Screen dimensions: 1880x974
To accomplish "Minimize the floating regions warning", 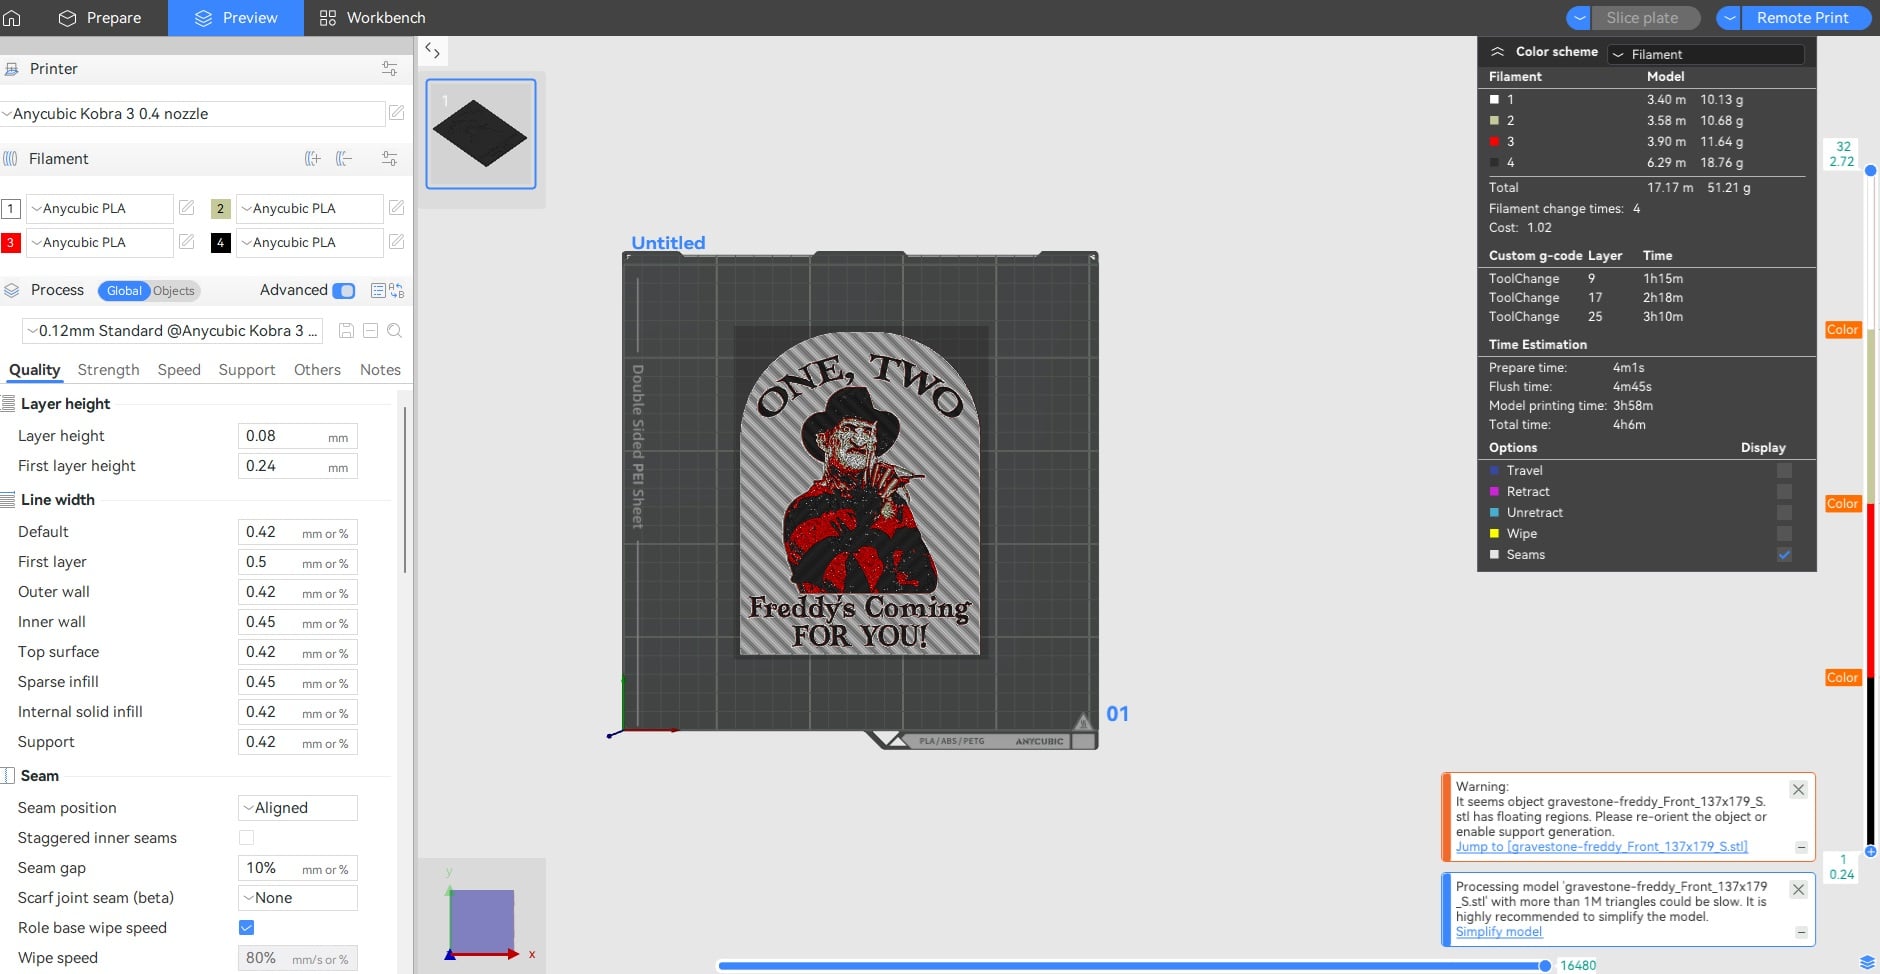I will (x=1801, y=847).
